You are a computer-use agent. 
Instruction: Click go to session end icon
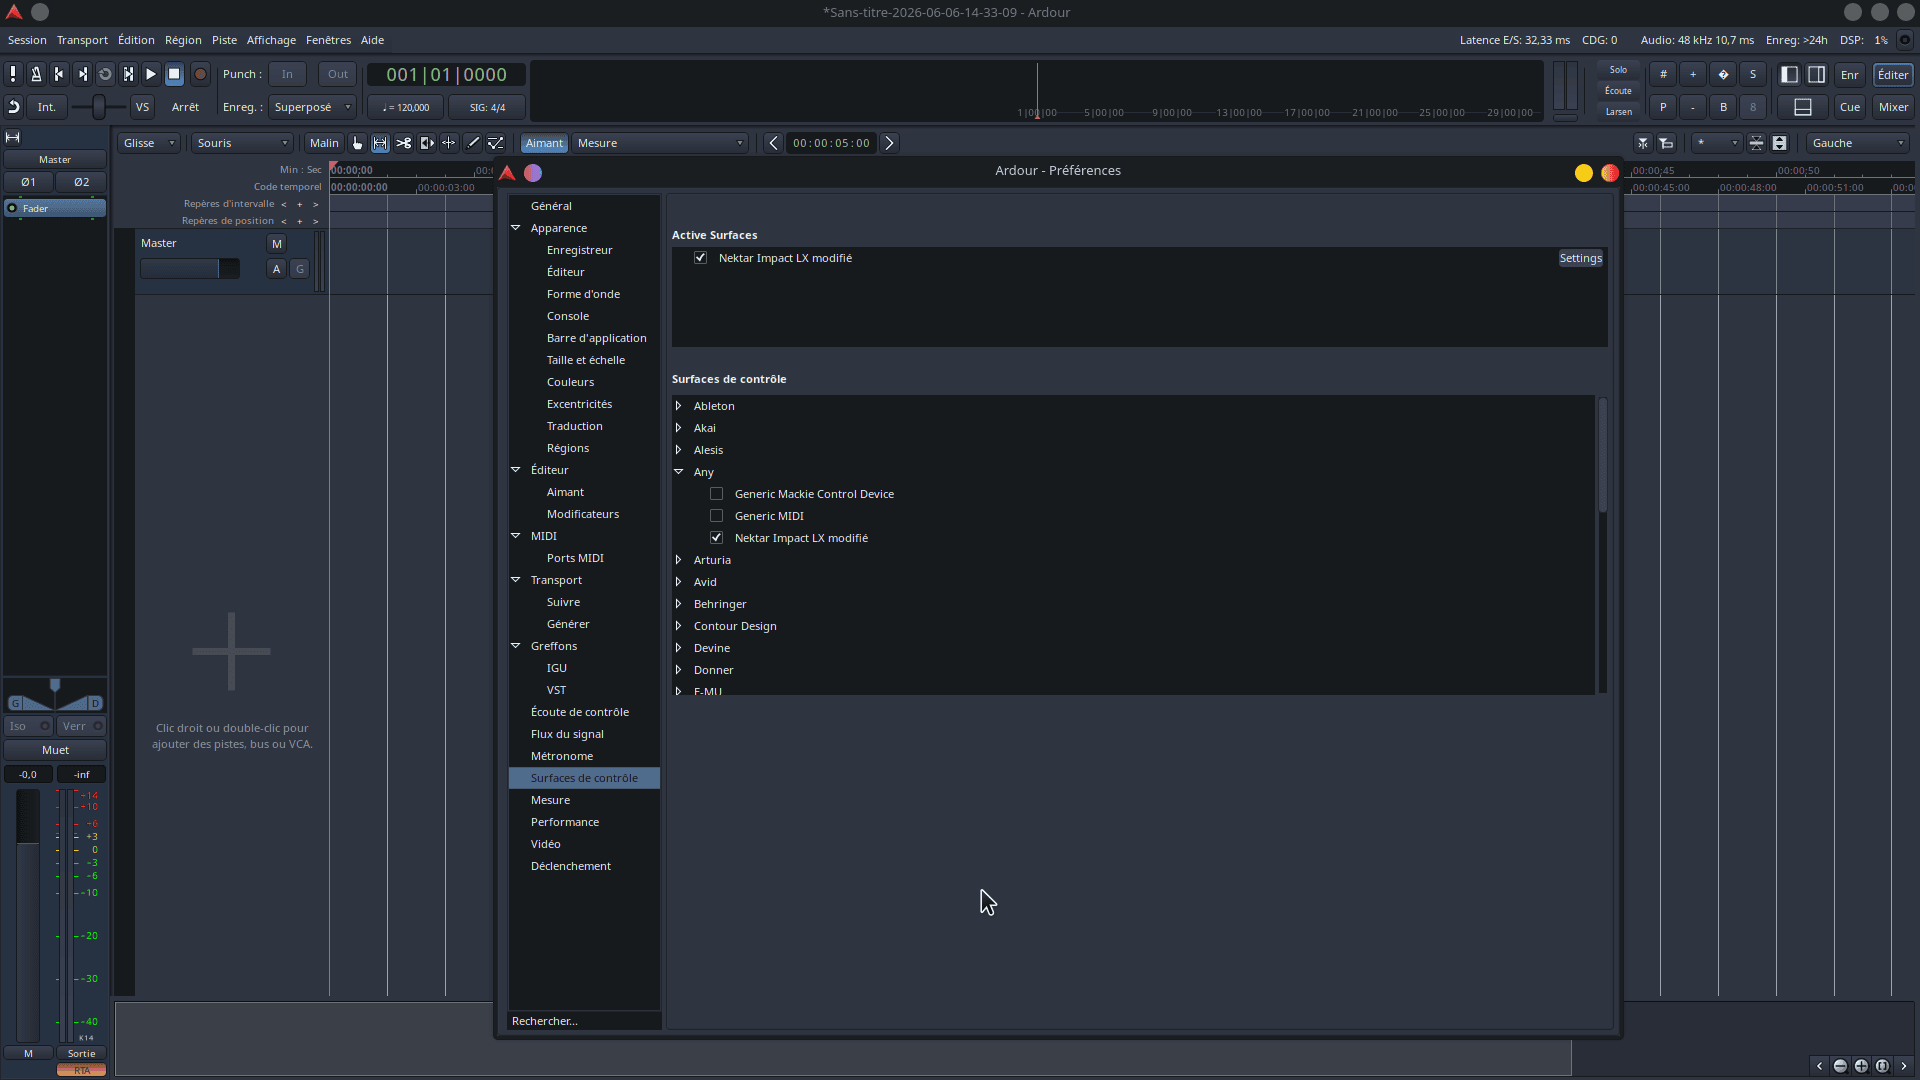[x=82, y=74]
